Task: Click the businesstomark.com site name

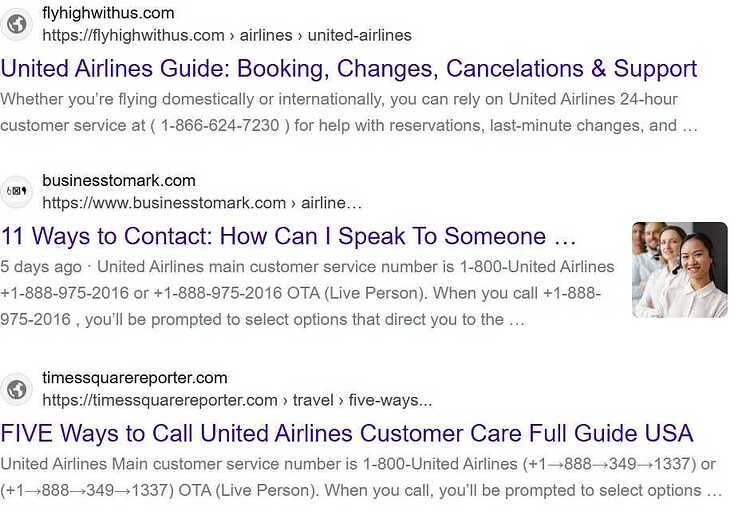Action: (x=119, y=180)
